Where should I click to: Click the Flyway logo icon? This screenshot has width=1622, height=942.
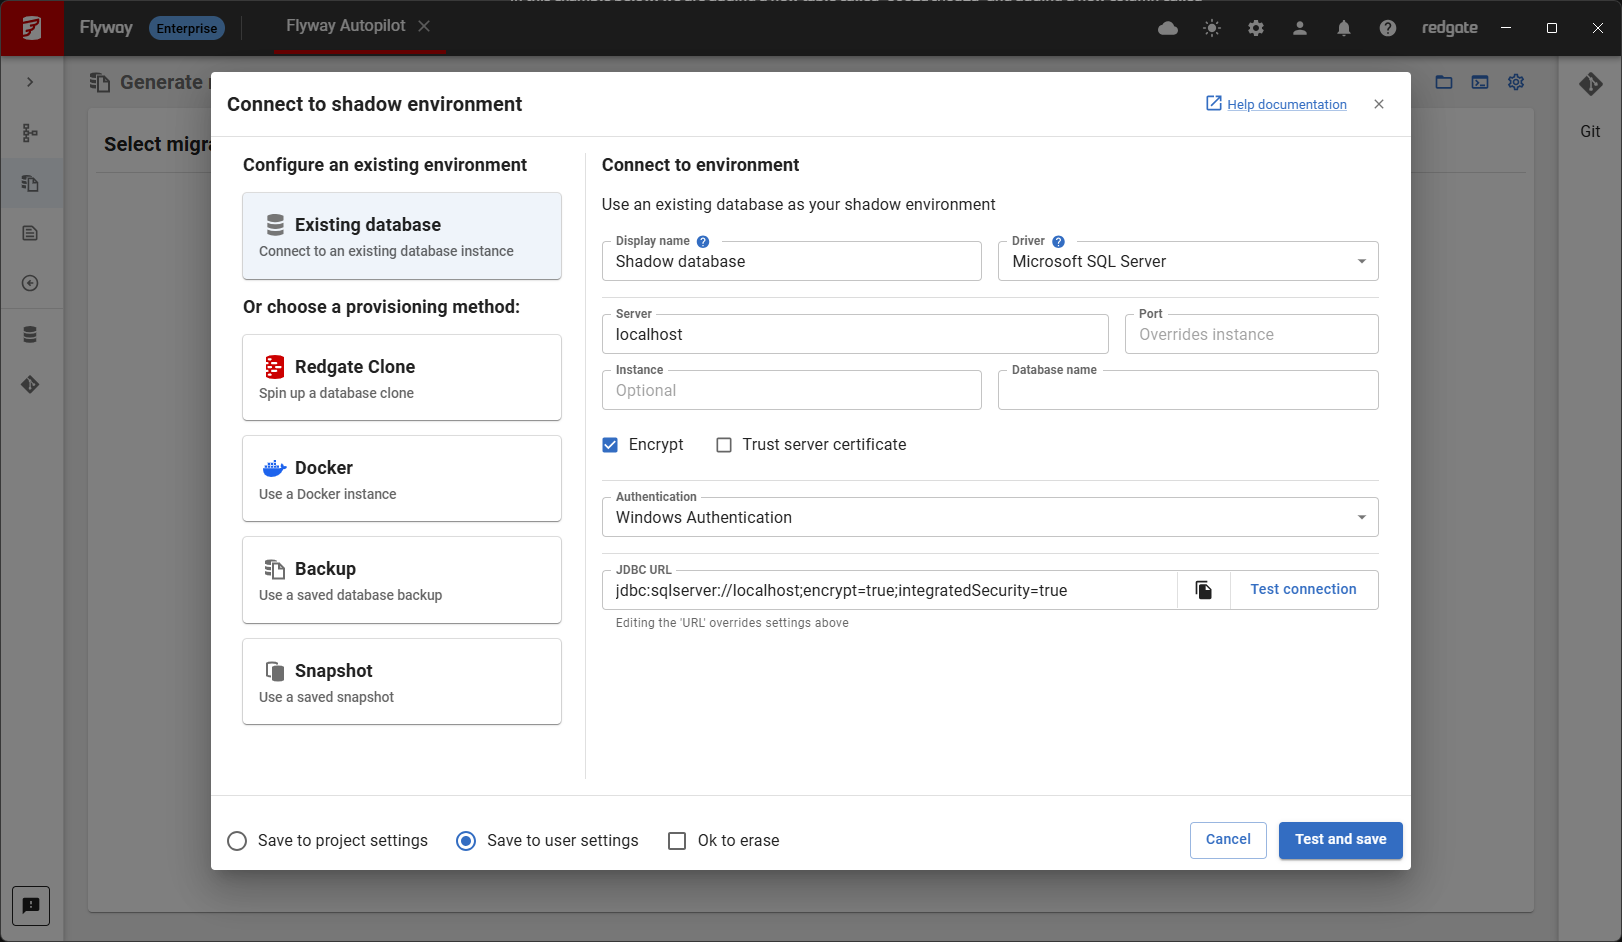click(x=32, y=28)
